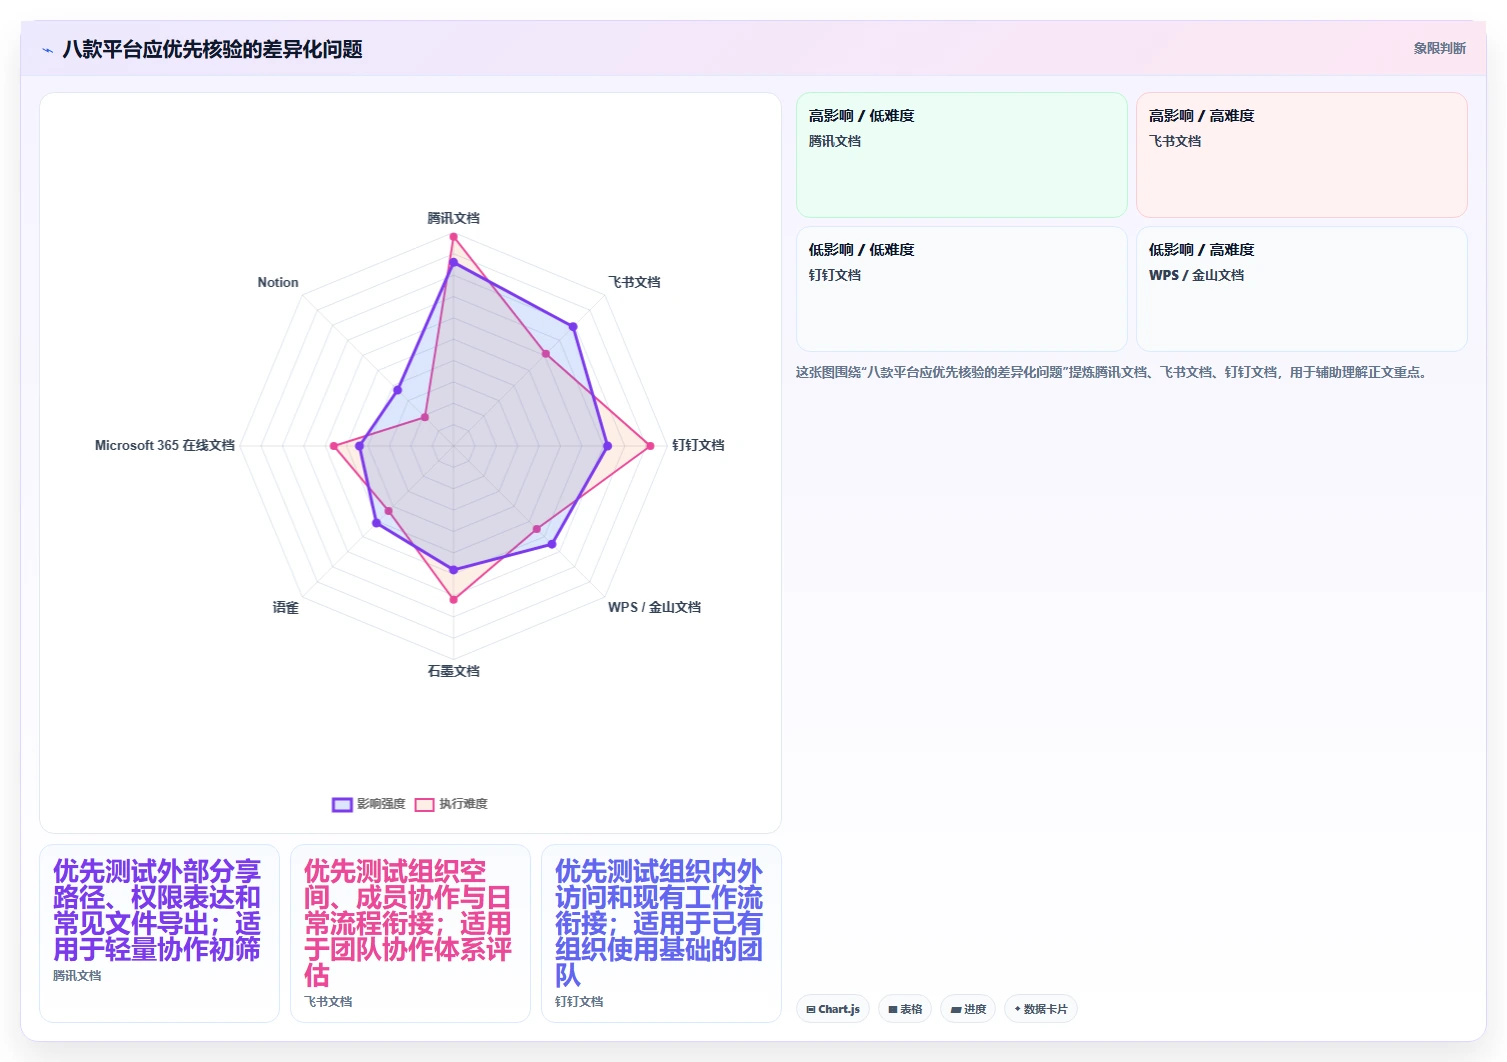Click the 腾讯文档 radar axis label
The height and width of the screenshot is (1062, 1507).
click(x=453, y=218)
